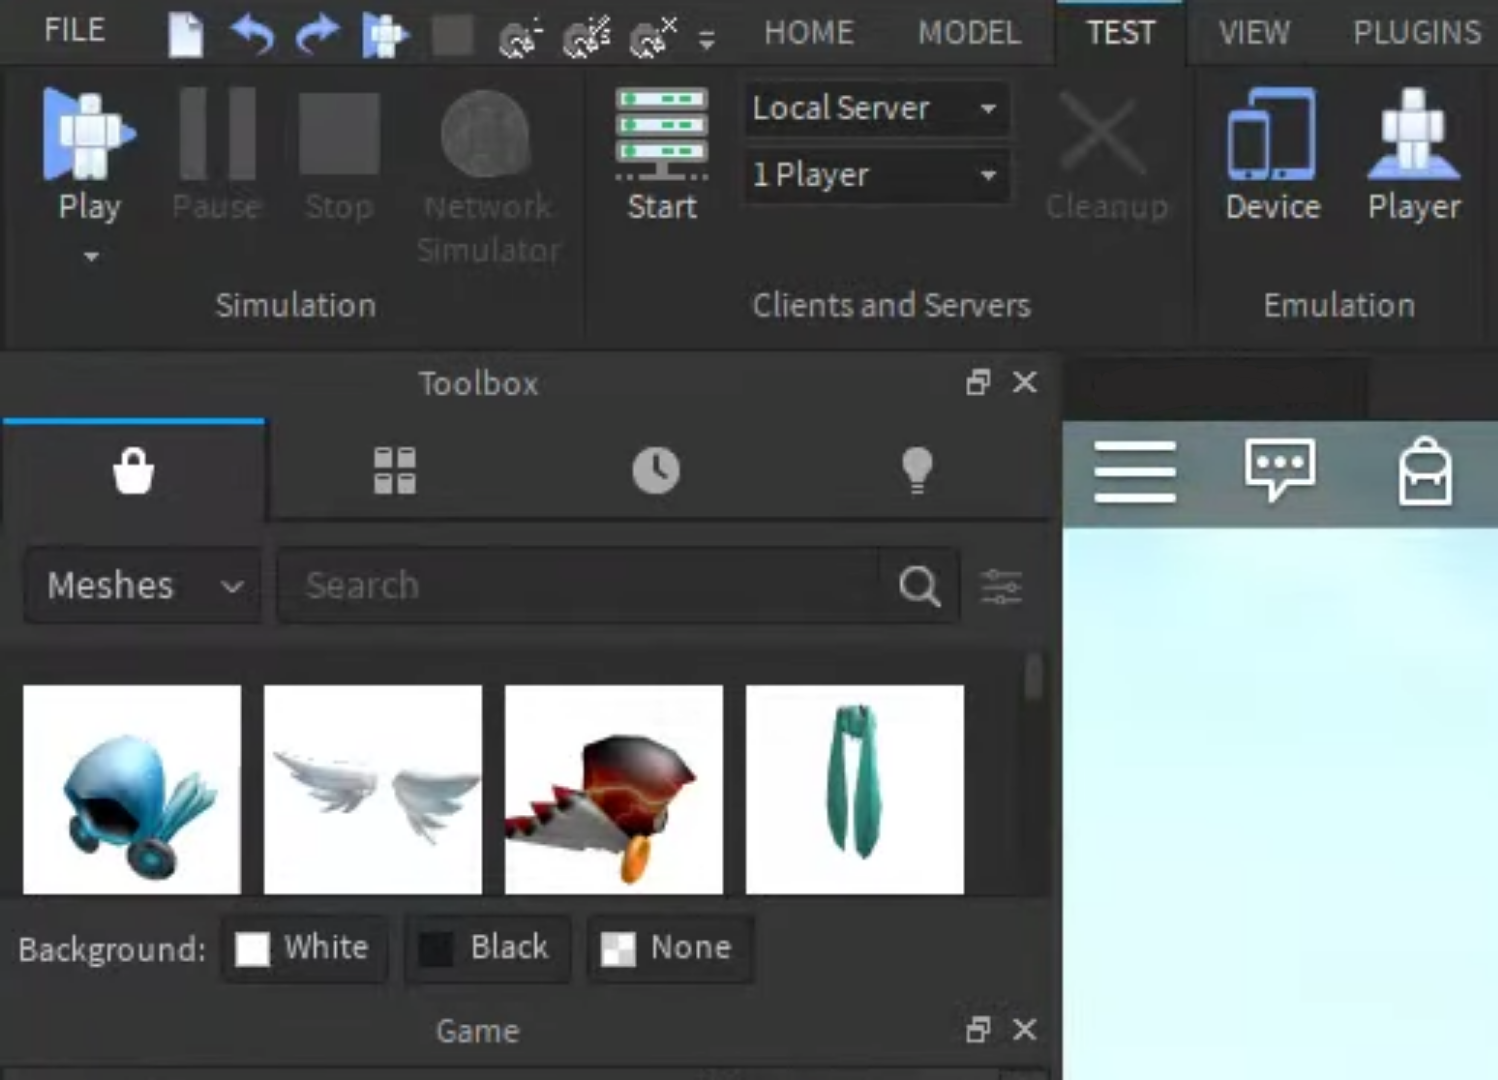Open the Toolbox Inventory grid tab
This screenshot has height=1080, width=1498.
[395, 470]
